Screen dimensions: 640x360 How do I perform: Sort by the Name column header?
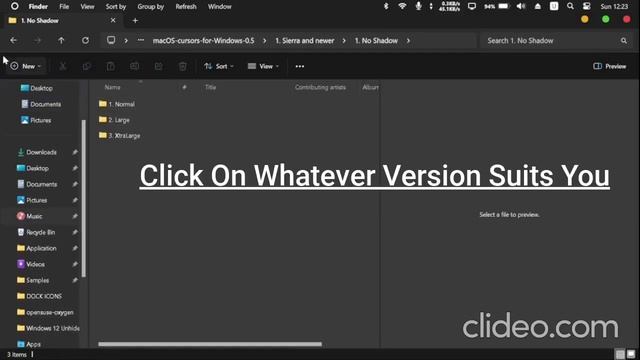coord(112,87)
